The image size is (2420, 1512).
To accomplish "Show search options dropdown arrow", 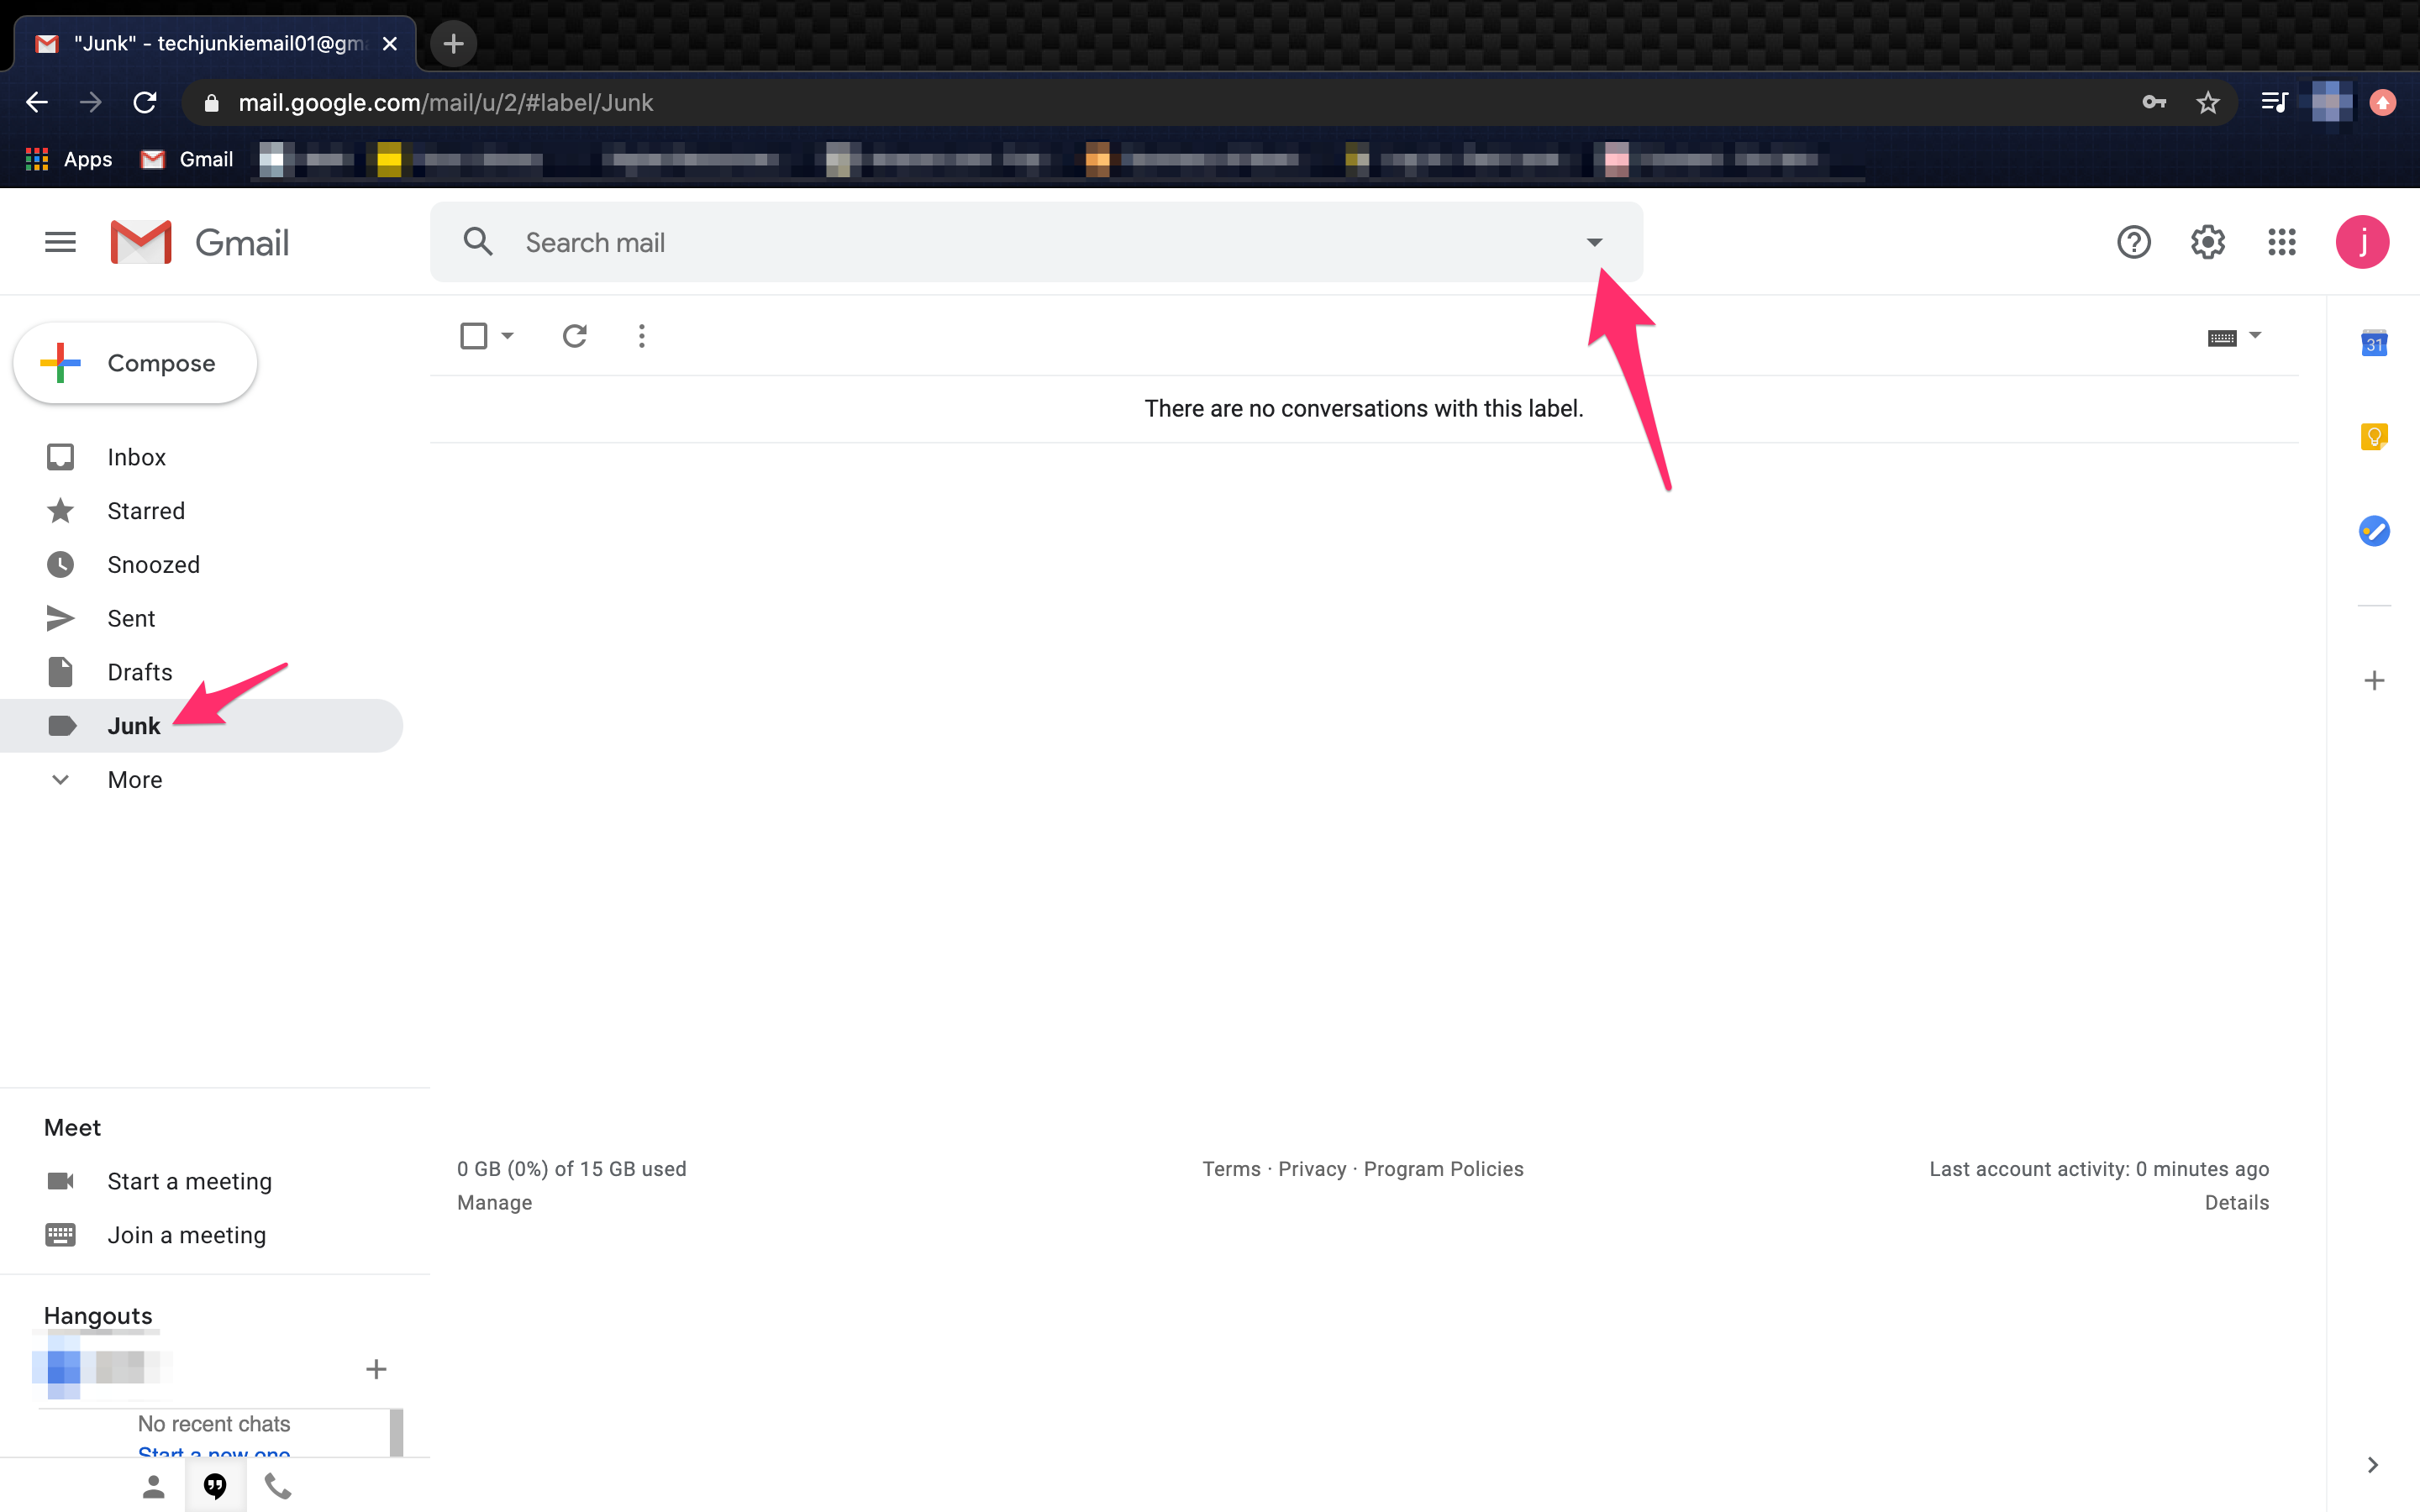I will pyautogui.click(x=1594, y=242).
